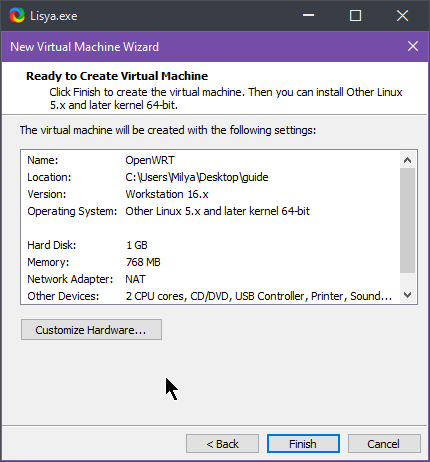The width and height of the screenshot is (430, 462).
Task: Select the Operating System row
Action: click(210, 211)
